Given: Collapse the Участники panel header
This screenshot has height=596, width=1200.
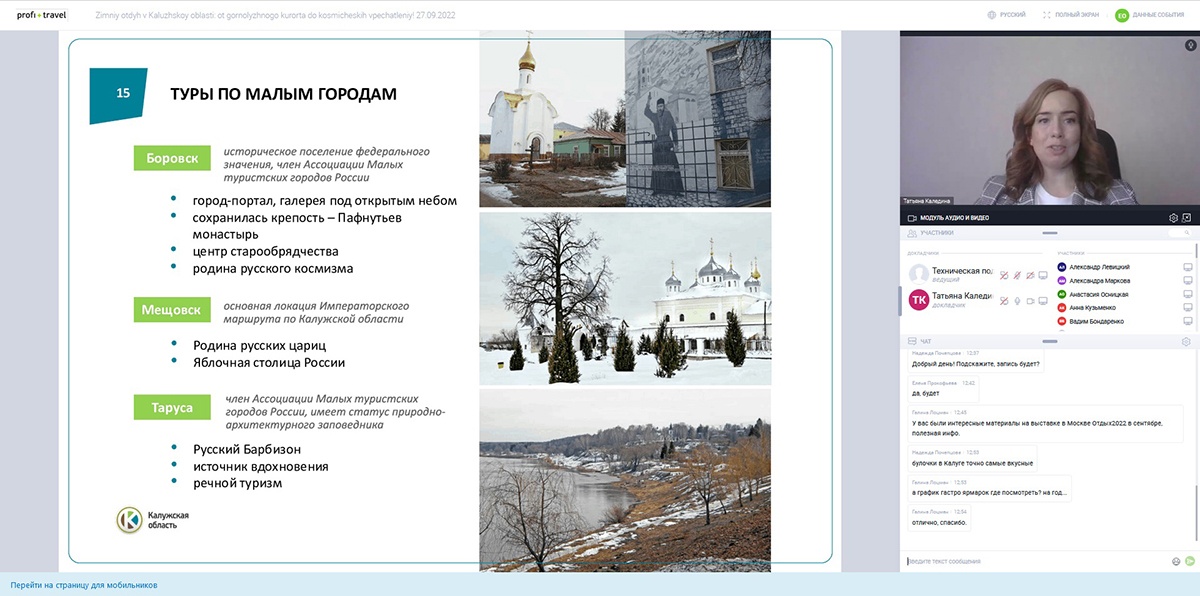Looking at the screenshot, I should [x=1050, y=233].
